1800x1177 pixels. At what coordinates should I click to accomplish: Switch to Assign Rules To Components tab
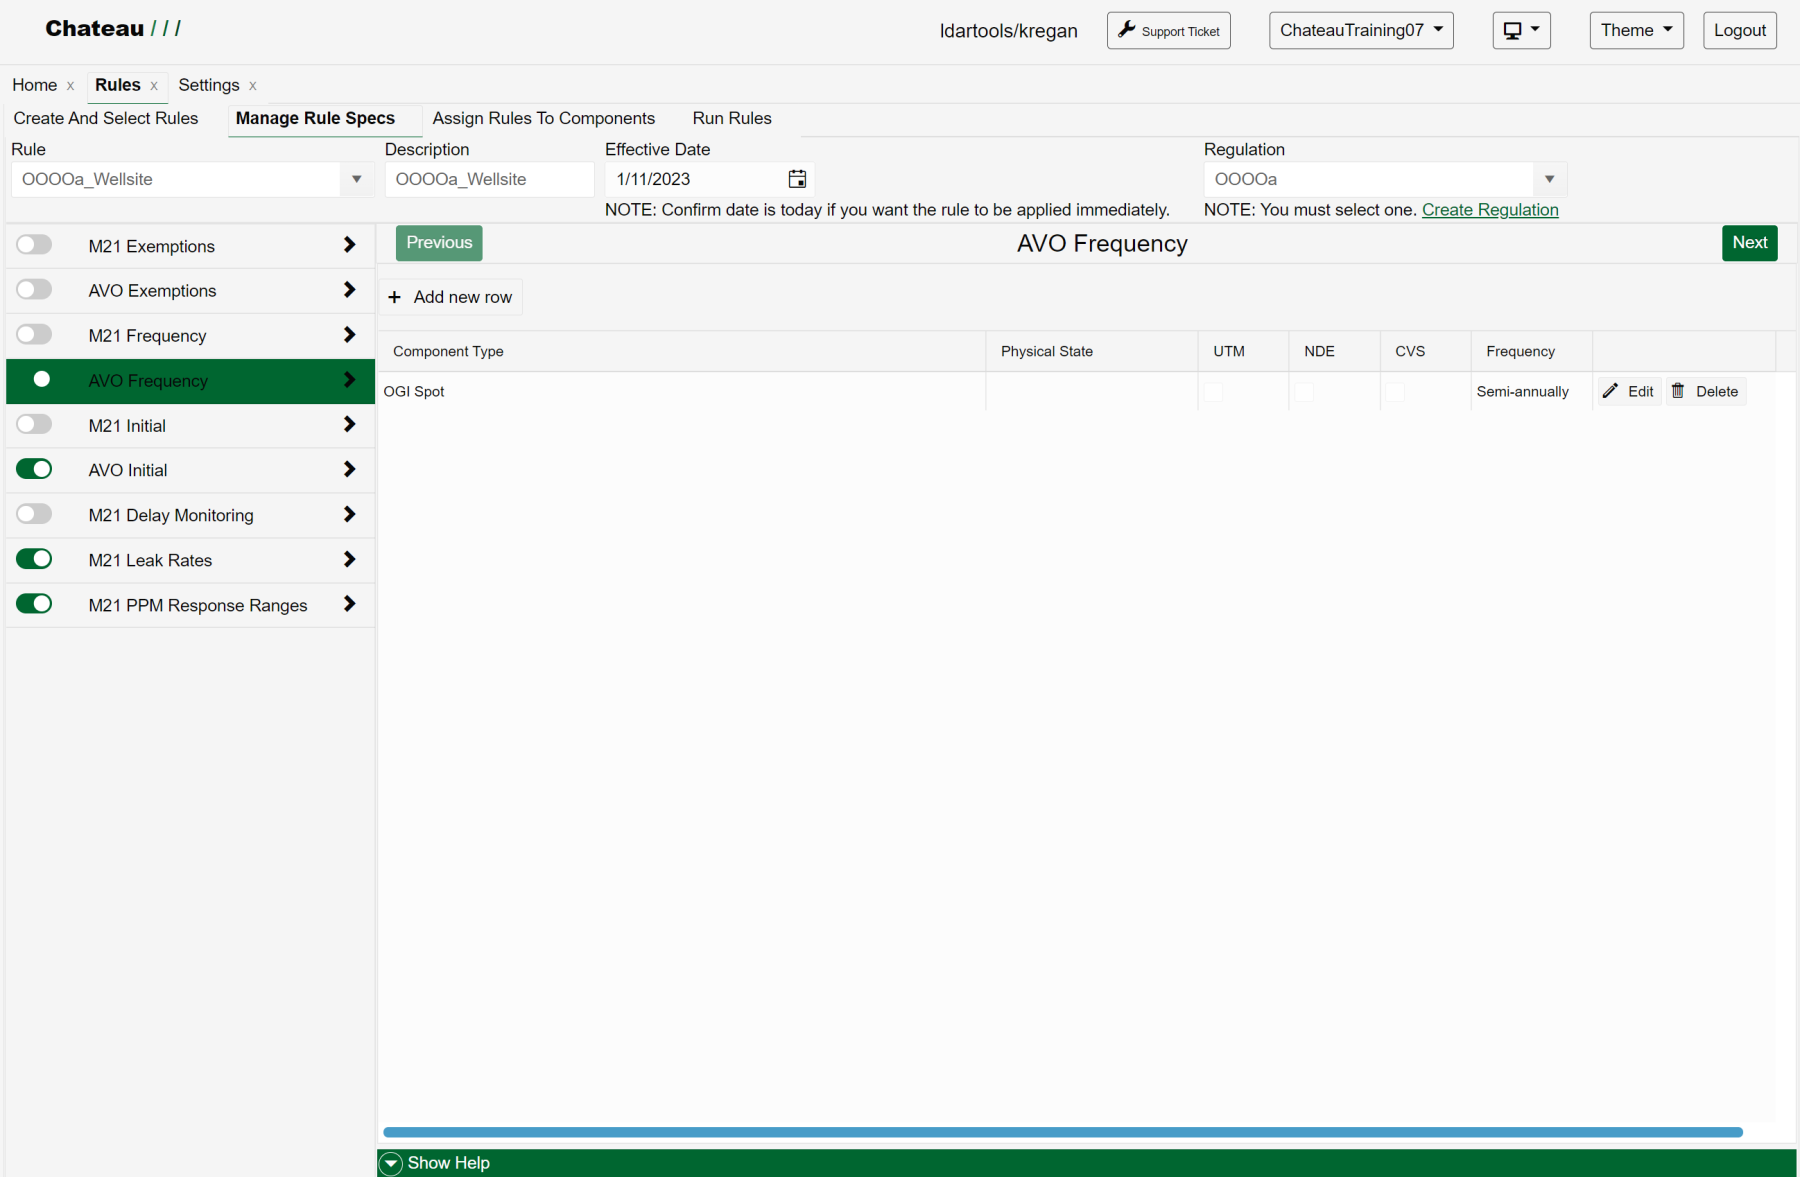[x=543, y=118]
